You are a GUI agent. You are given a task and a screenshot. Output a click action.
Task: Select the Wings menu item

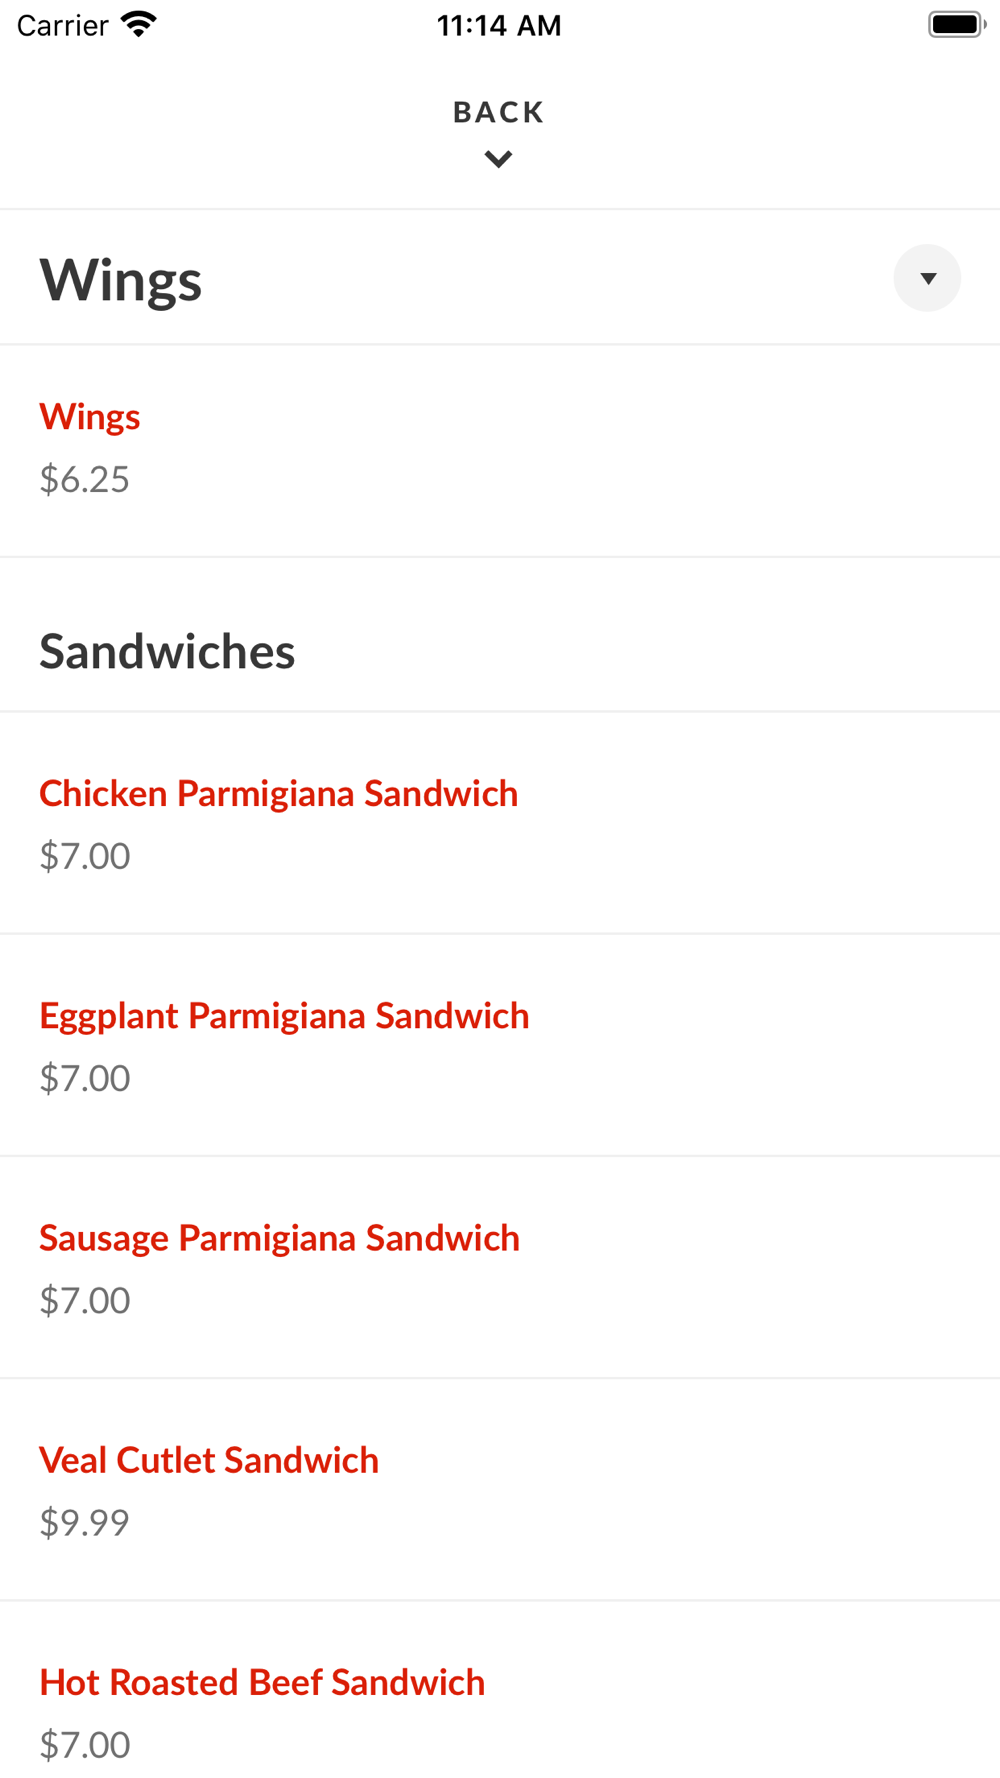pos(90,417)
